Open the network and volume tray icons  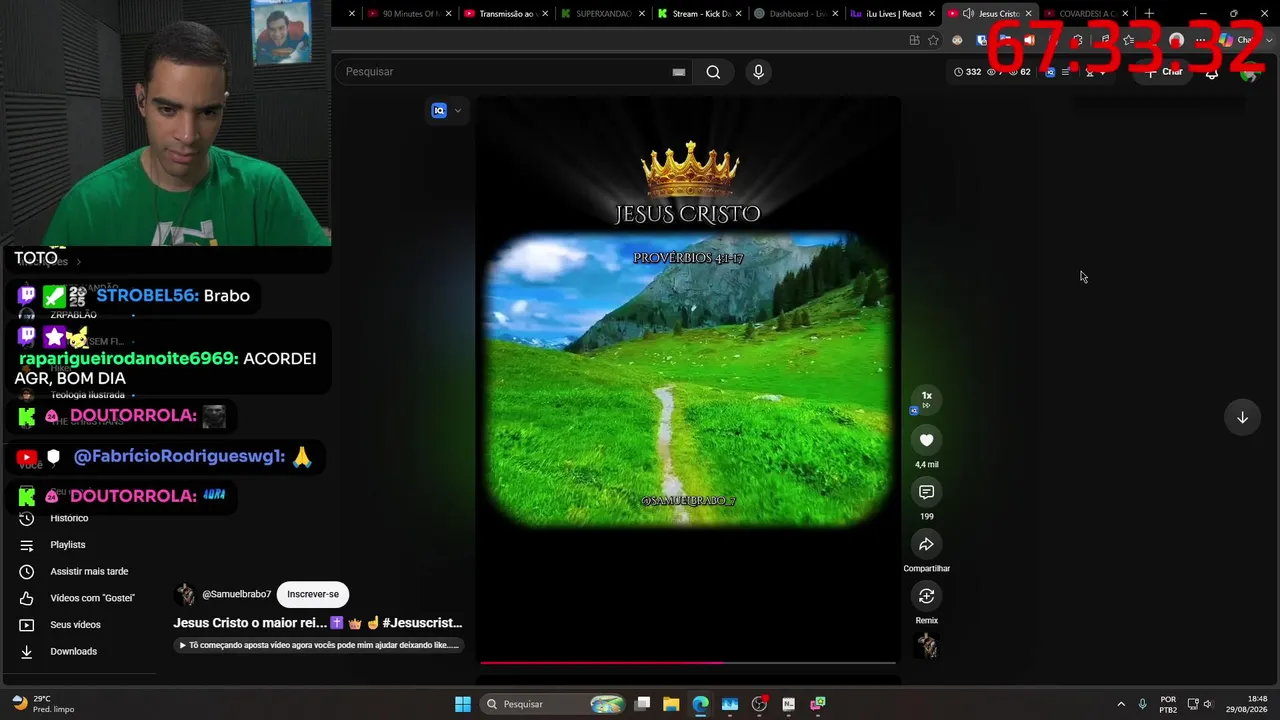tap(1200, 704)
